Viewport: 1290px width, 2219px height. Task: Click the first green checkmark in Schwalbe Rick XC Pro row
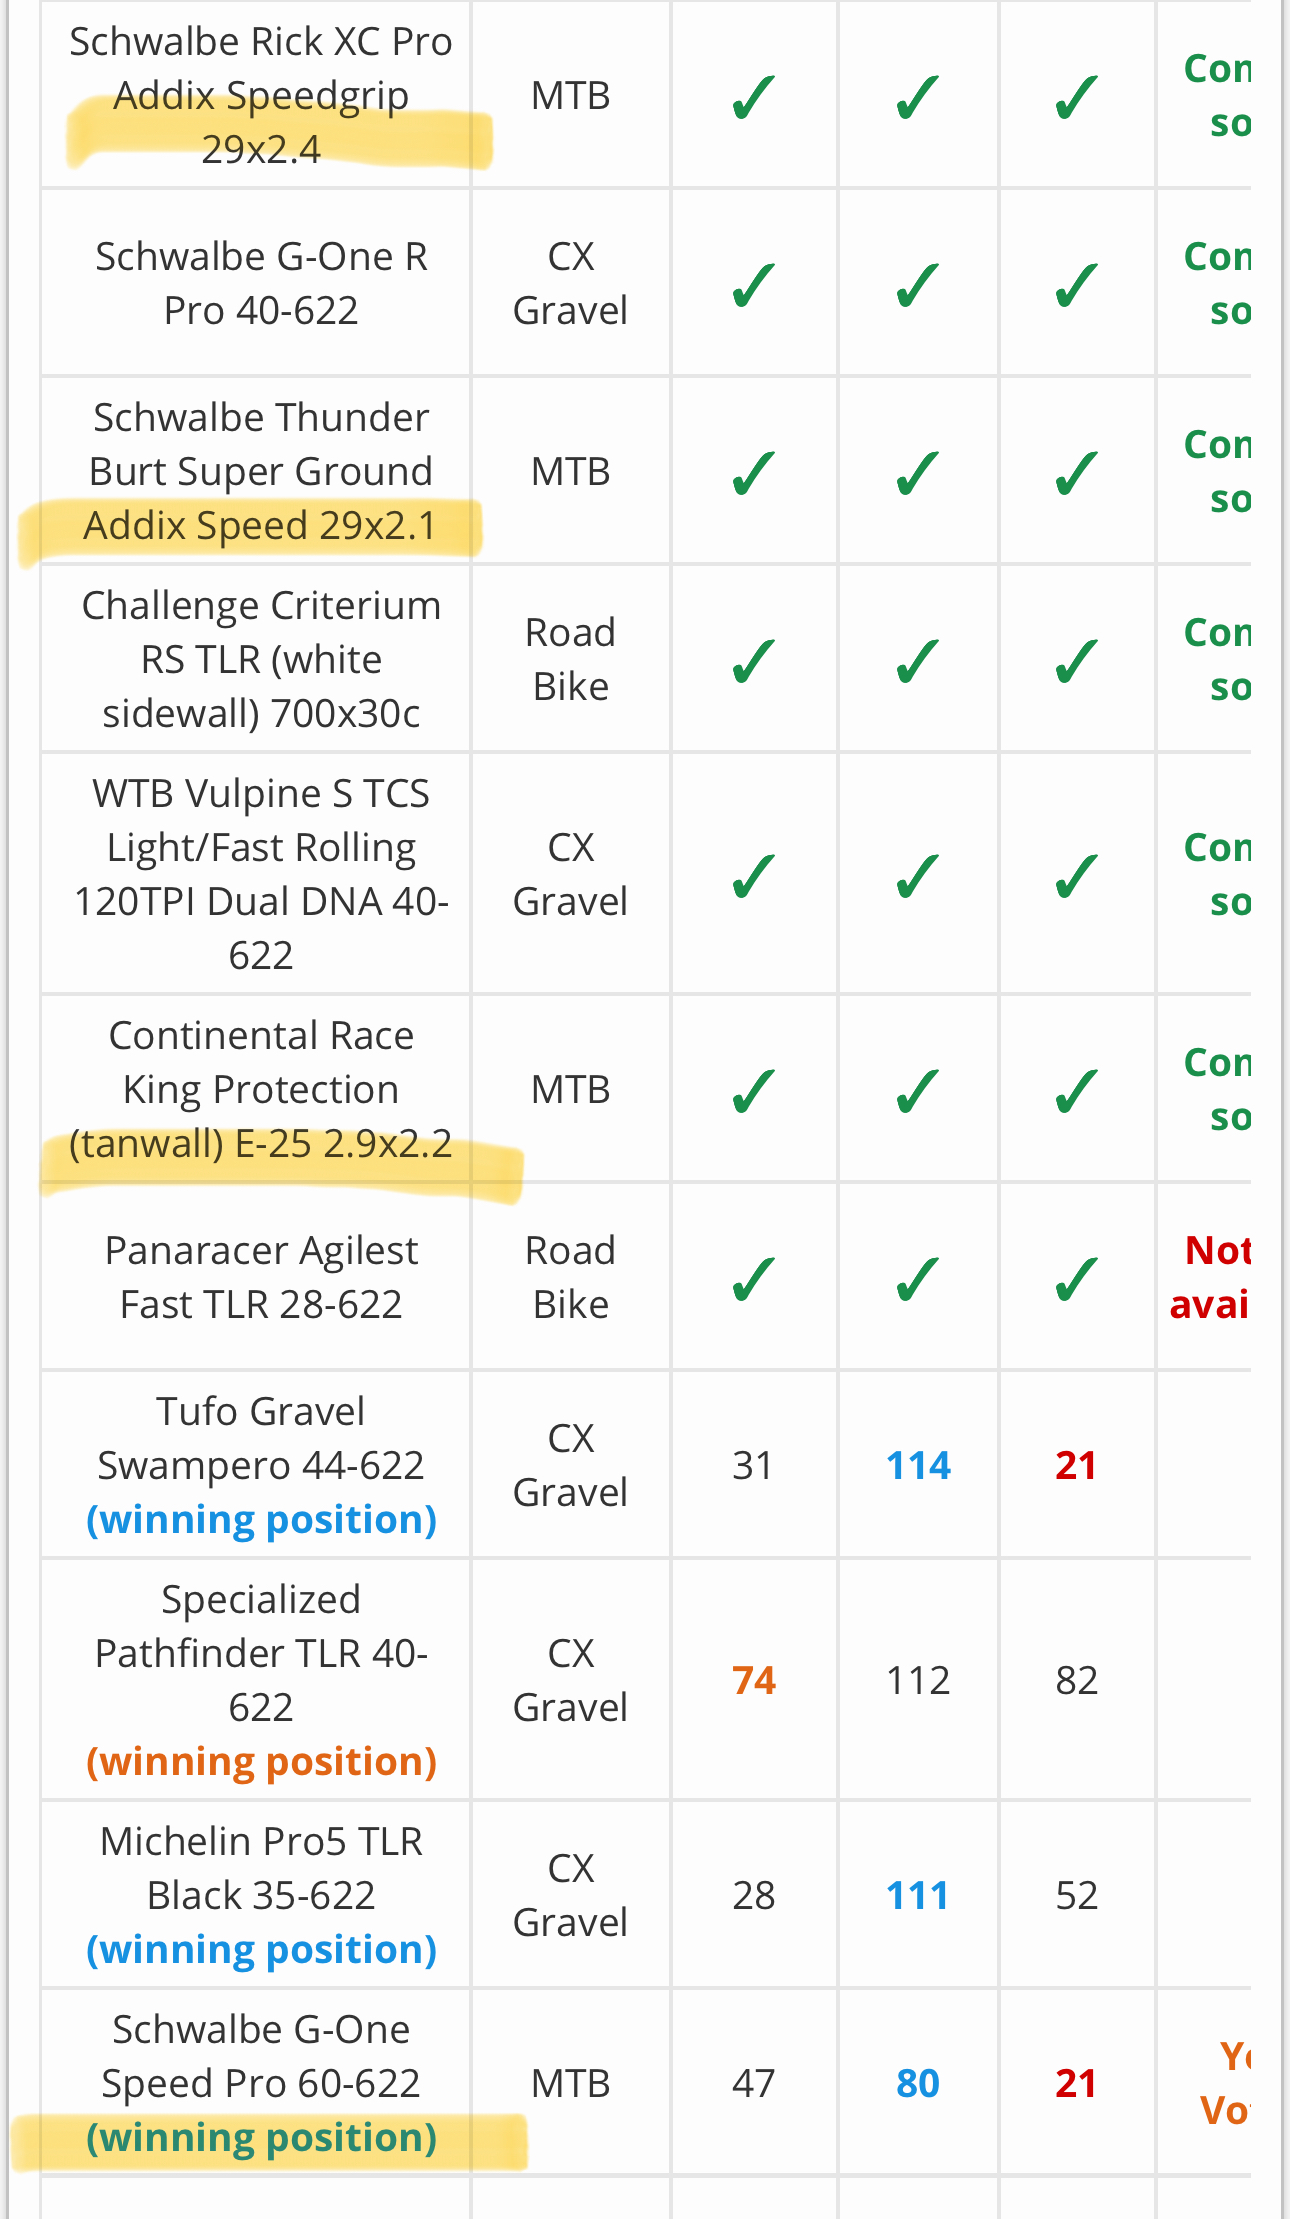pyautogui.click(x=753, y=97)
